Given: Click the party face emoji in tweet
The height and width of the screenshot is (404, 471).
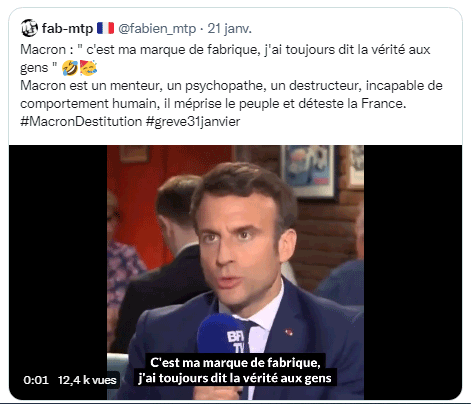Looking at the screenshot, I should point(88,67).
